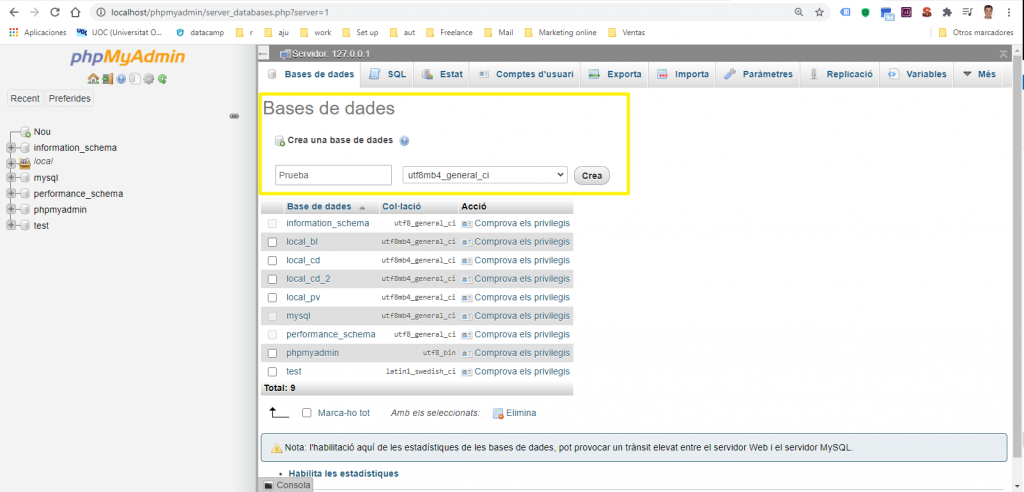Open the Paràmetres tab
The height and width of the screenshot is (492, 1024).
[x=759, y=74]
